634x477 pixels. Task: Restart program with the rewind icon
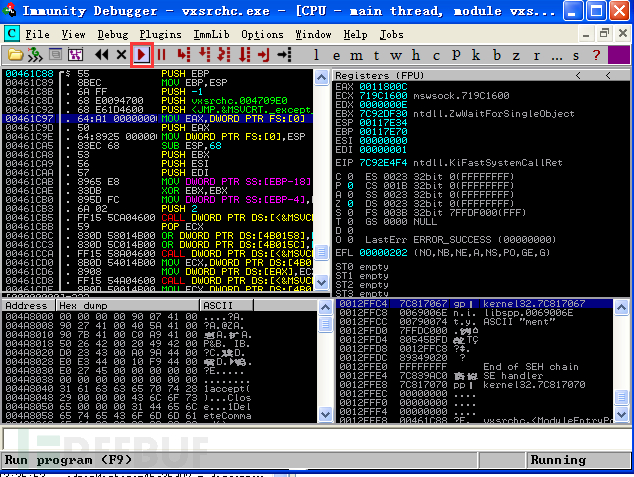pos(101,55)
